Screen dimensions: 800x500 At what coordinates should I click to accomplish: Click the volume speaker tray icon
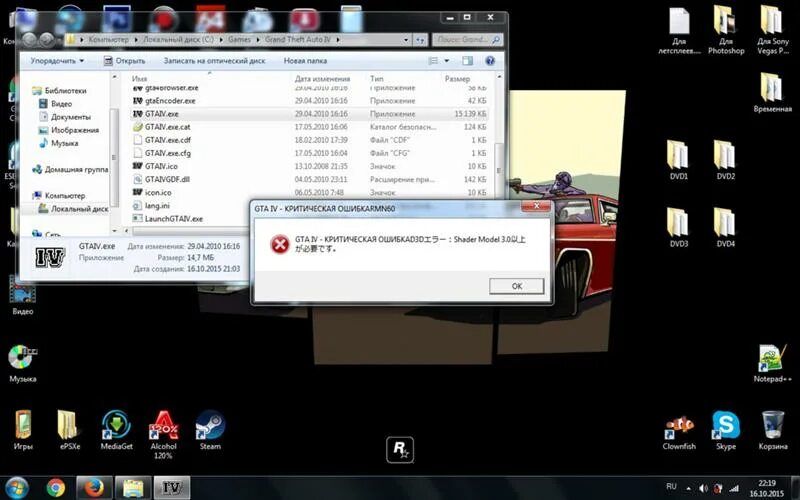[703, 488]
